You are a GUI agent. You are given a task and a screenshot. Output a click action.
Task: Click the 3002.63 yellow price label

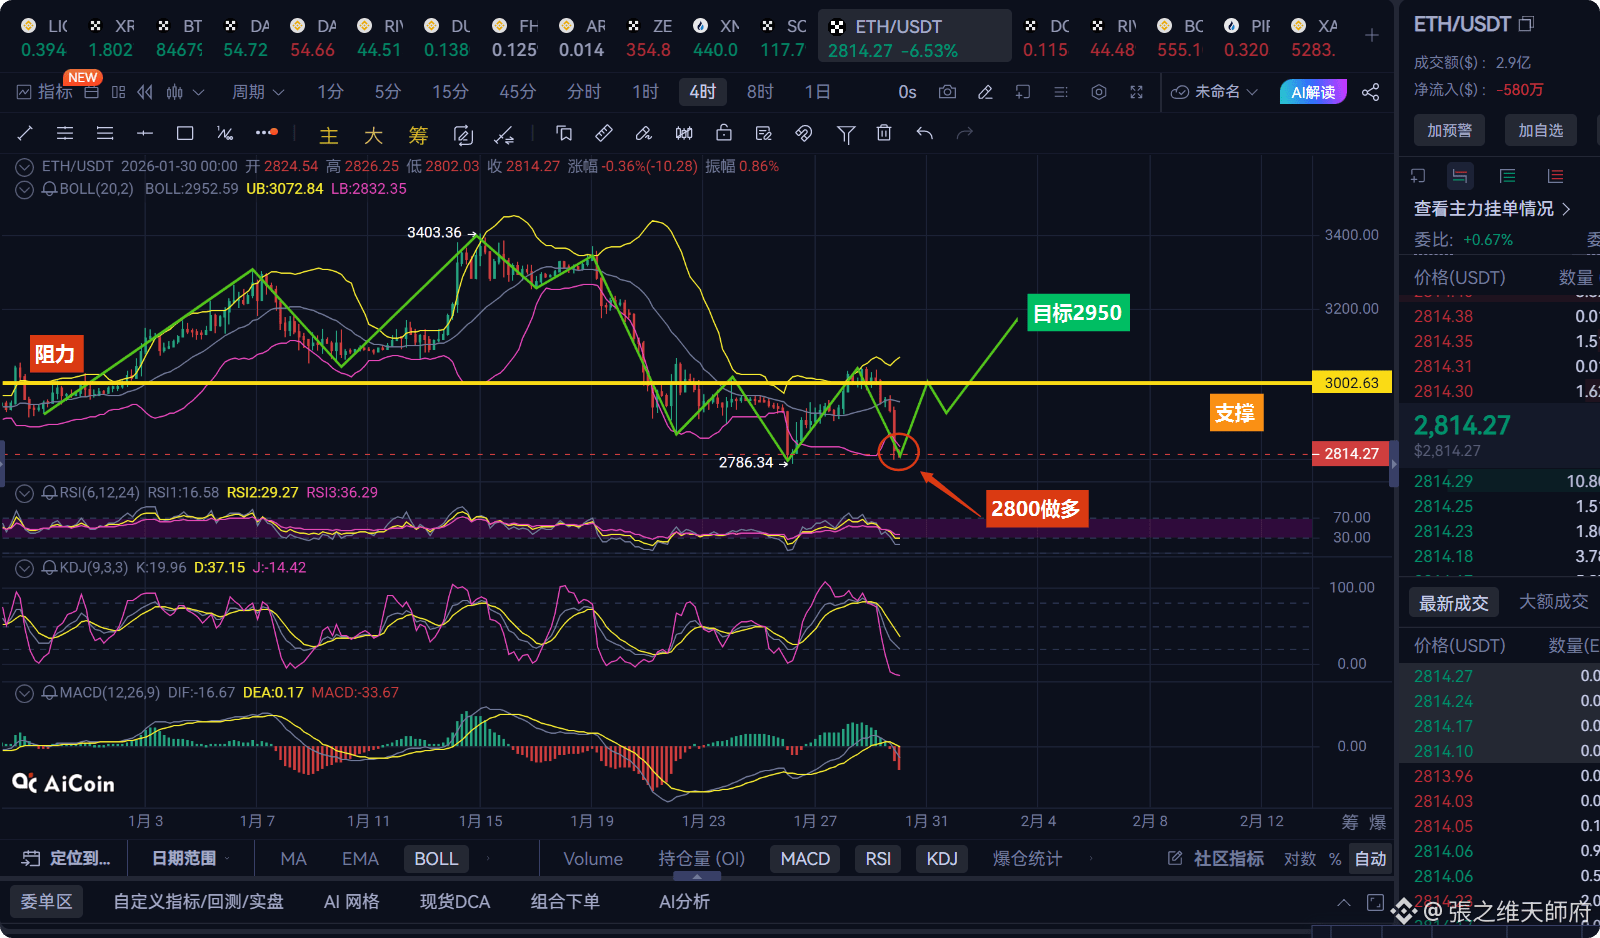click(x=1352, y=383)
